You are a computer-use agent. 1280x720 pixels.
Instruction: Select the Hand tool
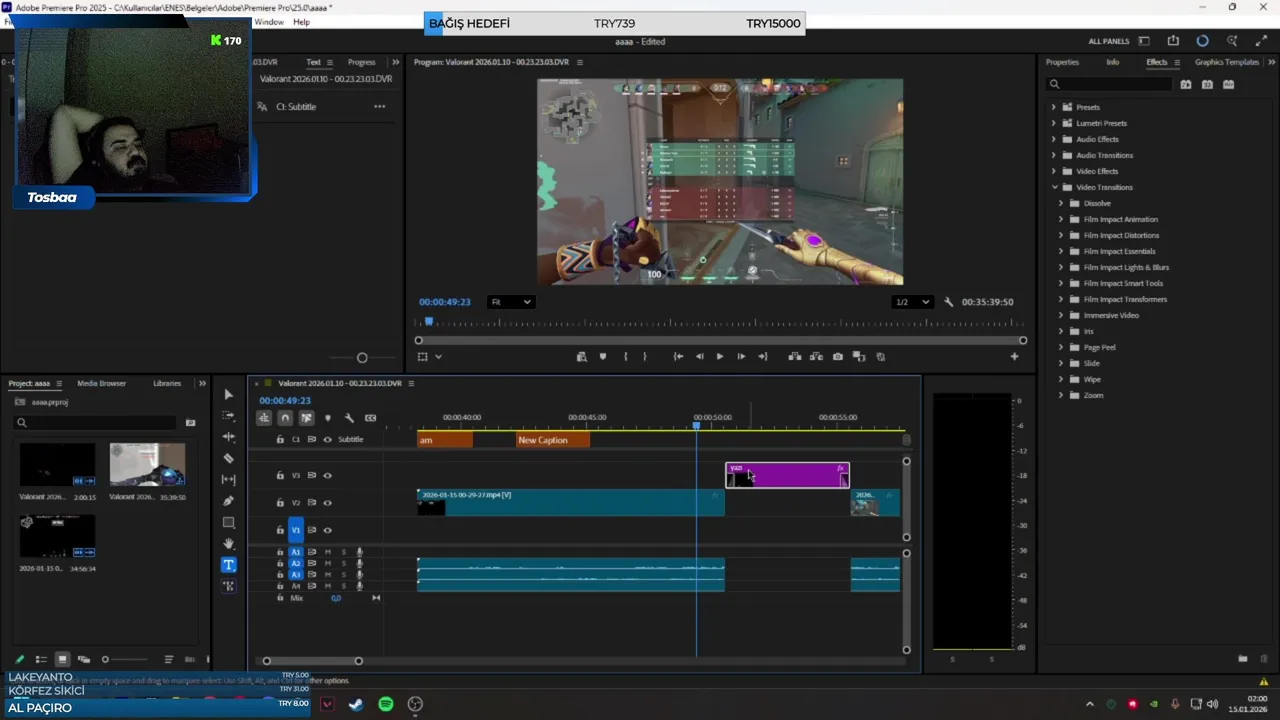tap(228, 543)
